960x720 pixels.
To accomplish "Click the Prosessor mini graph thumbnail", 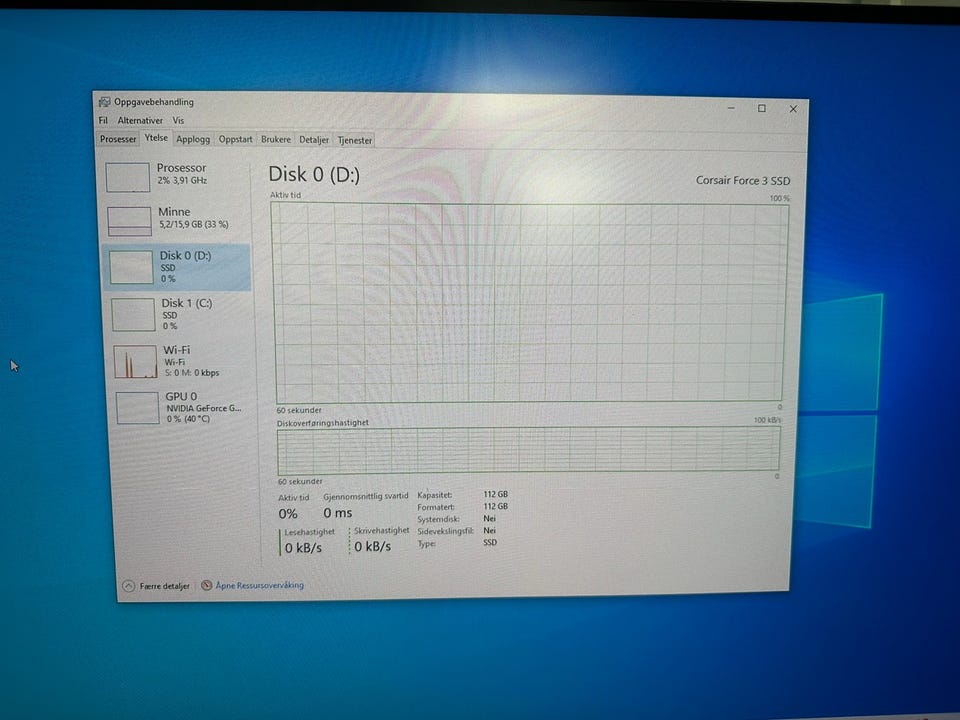I will (x=127, y=177).
